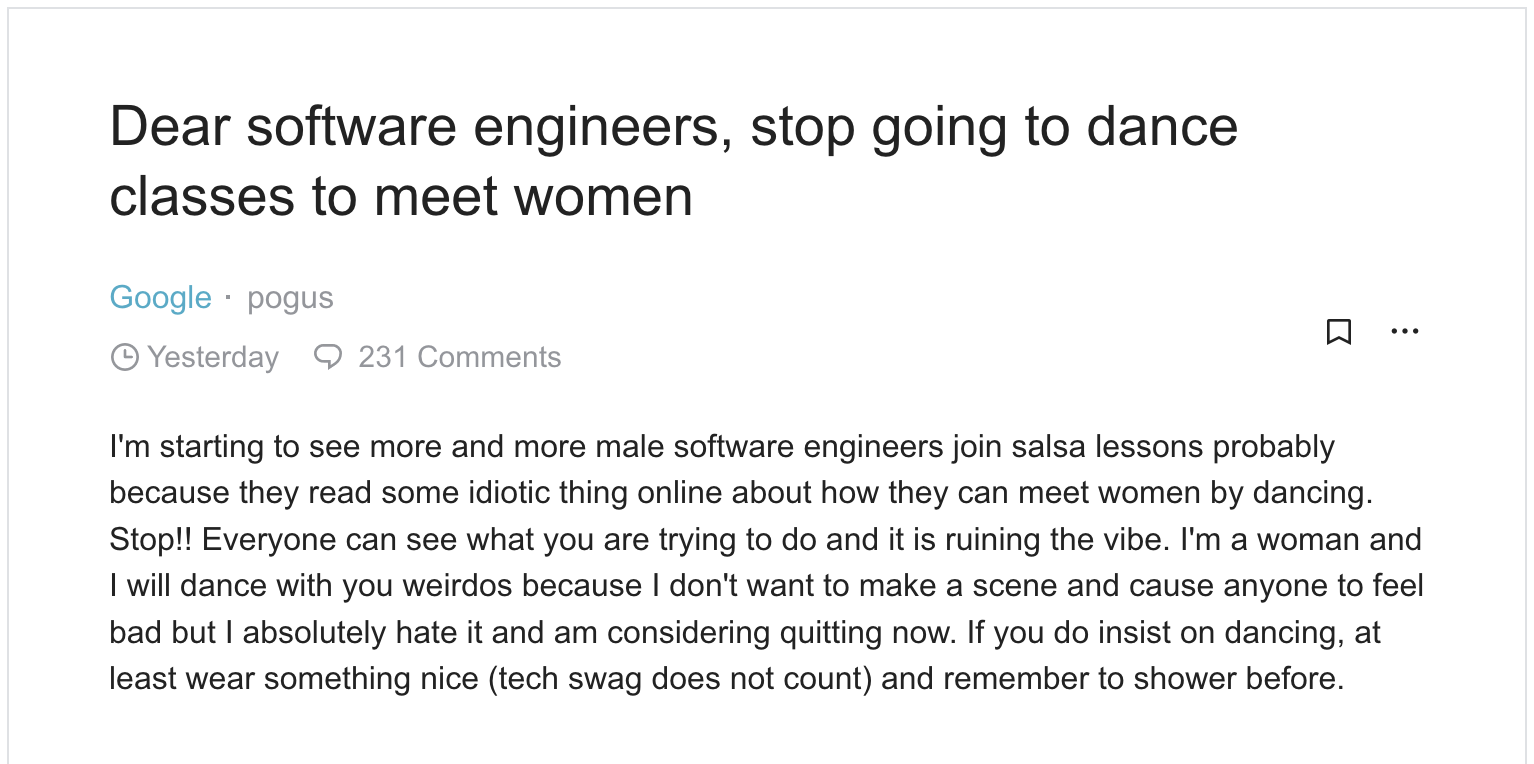Click the clock icon beside Yesterday
This screenshot has width=1534, height=764.
click(x=124, y=357)
